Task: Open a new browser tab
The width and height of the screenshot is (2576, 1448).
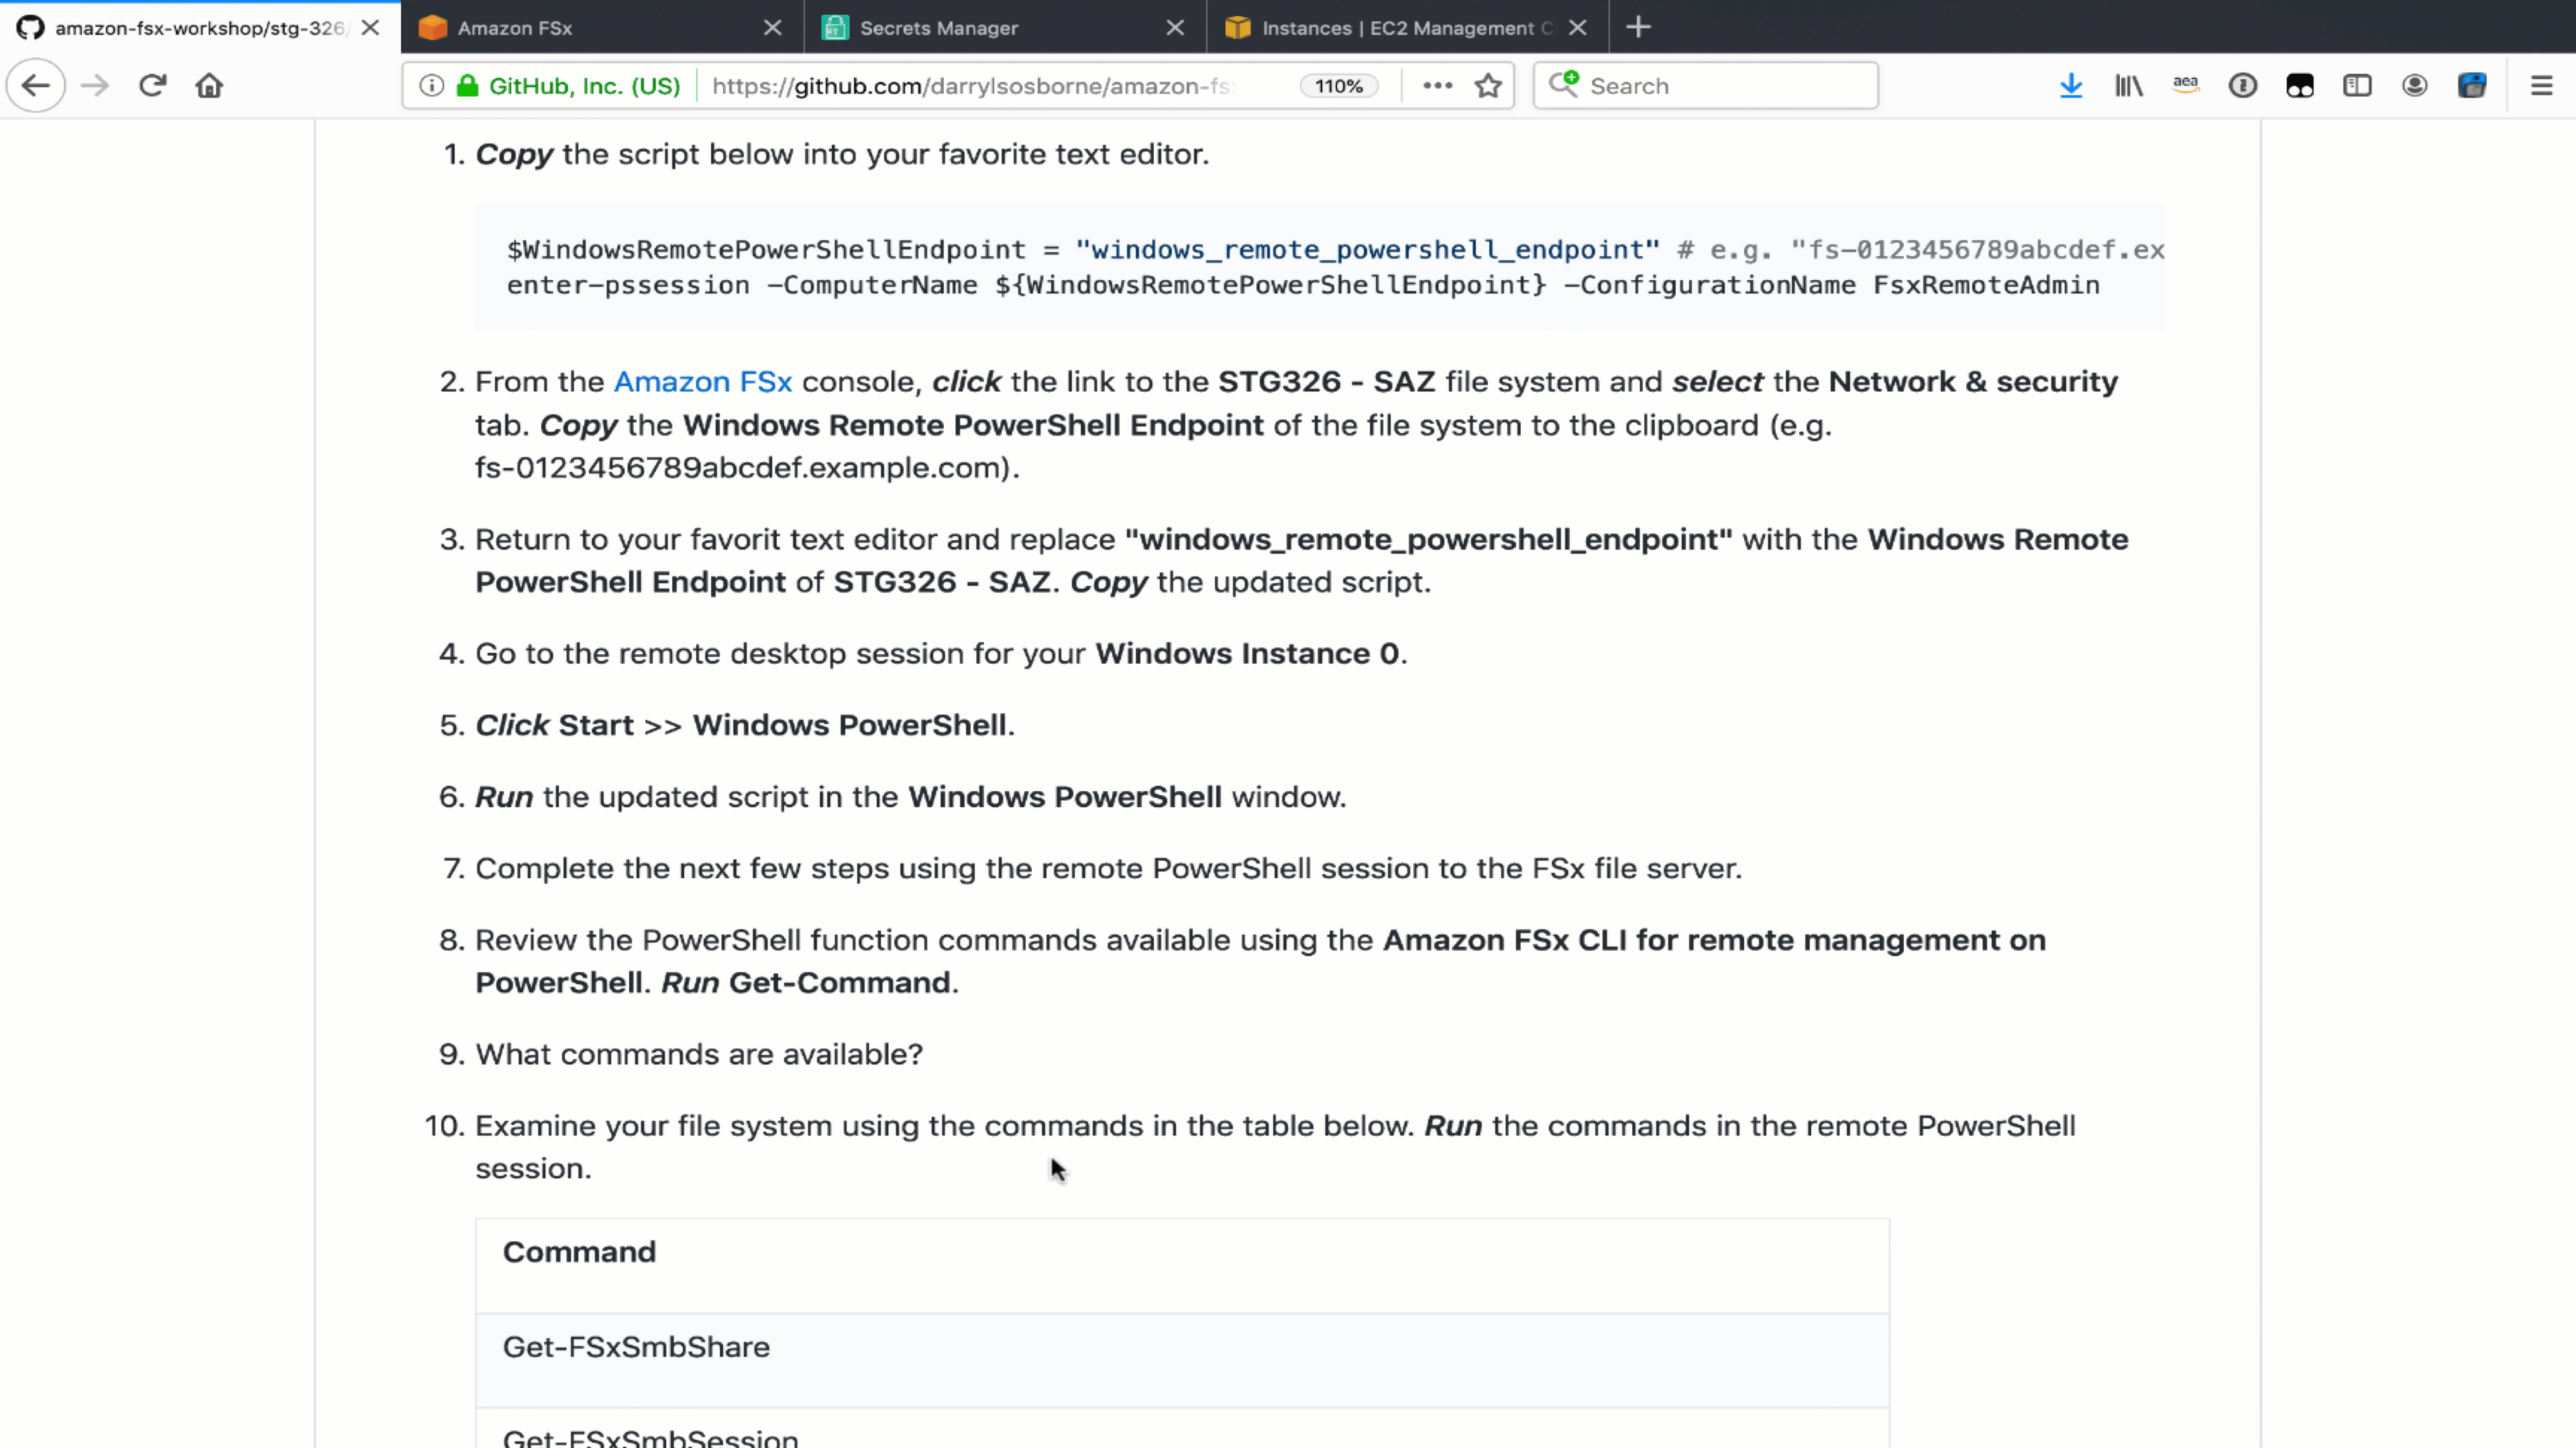Action: click(1638, 27)
